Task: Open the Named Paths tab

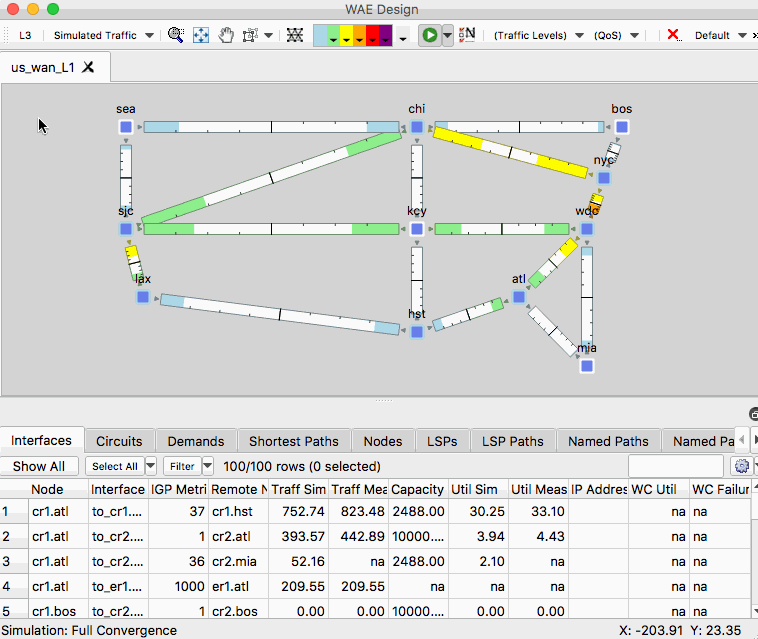Action: coord(608,441)
